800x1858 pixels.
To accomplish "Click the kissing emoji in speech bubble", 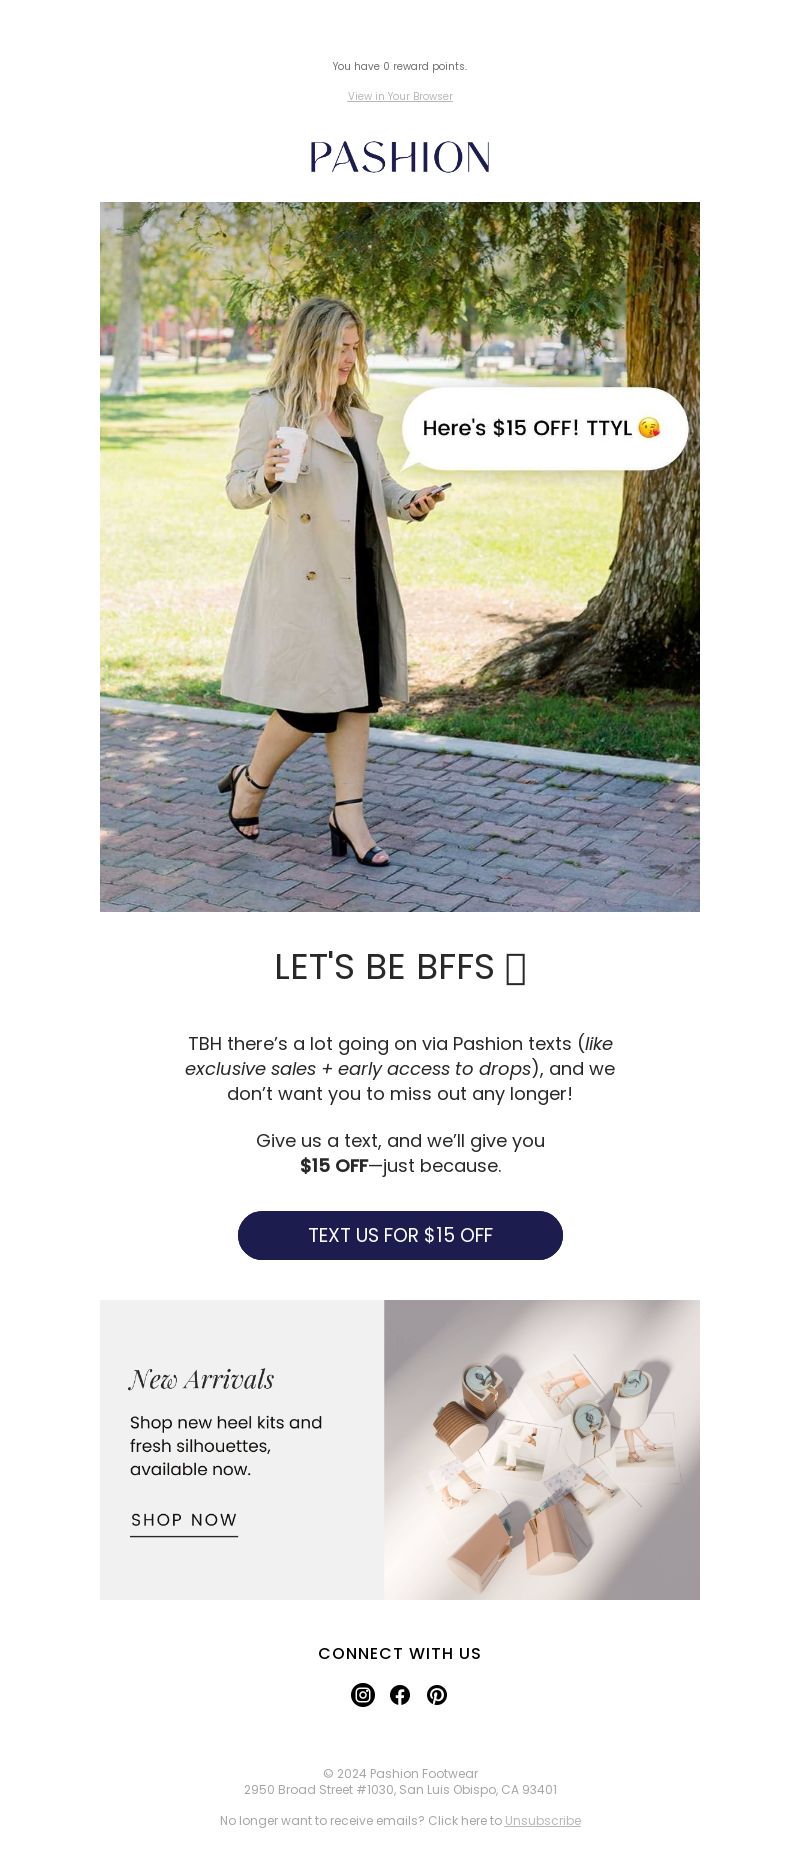I will [x=649, y=428].
